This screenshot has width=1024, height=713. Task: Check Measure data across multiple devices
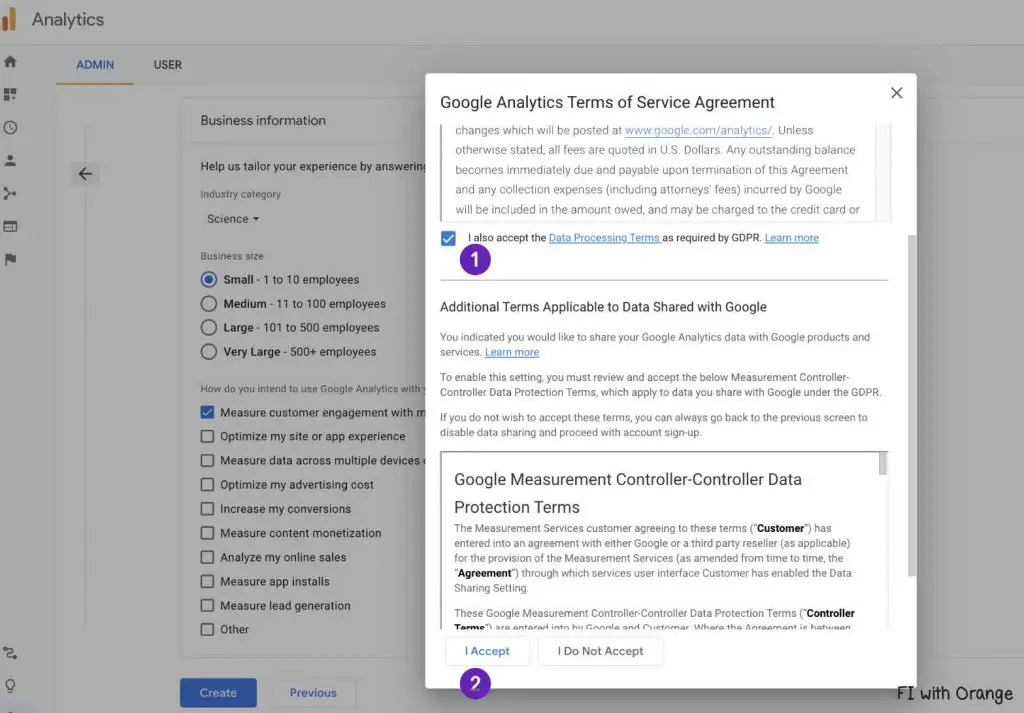click(207, 460)
